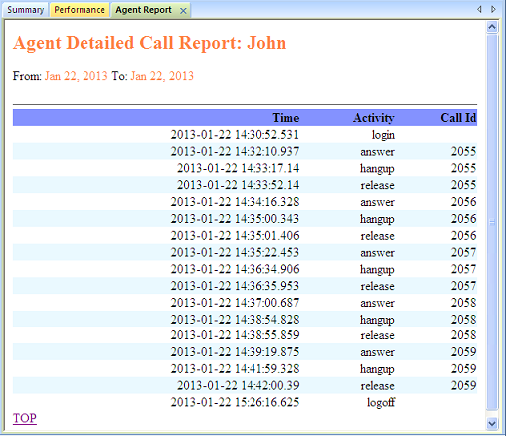This screenshot has width=506, height=436.
Task: Click scrollbar down arrow button
Action: 492,423
